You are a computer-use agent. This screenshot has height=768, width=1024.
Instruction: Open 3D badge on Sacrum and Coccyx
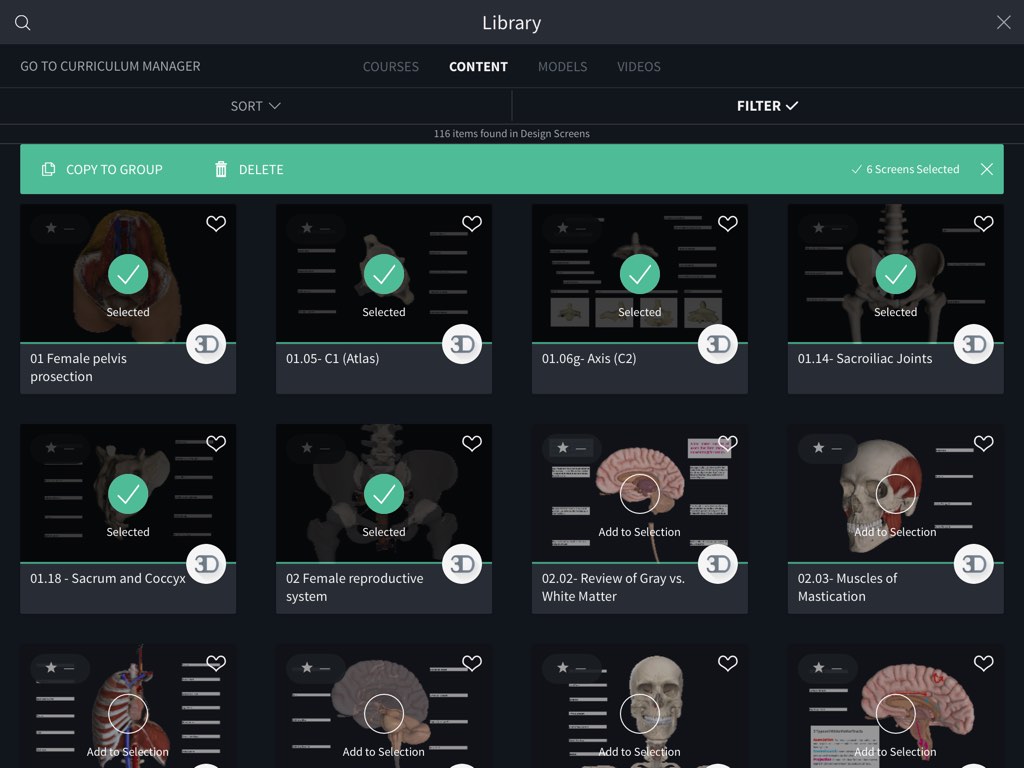pos(206,564)
